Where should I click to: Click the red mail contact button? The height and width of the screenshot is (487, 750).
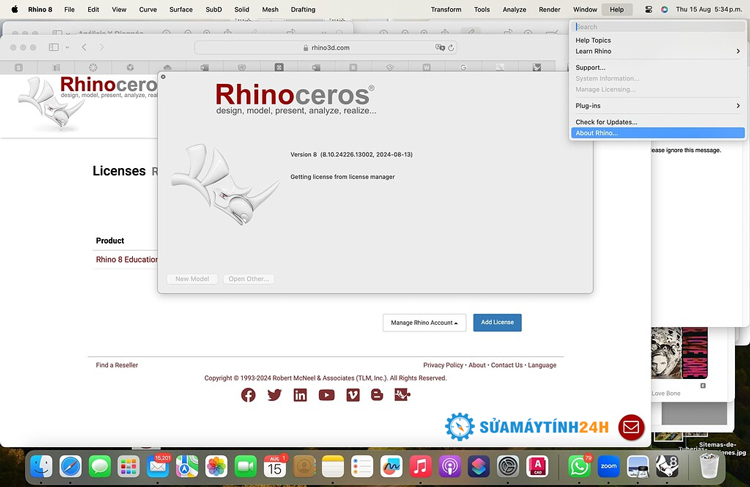[631, 427]
